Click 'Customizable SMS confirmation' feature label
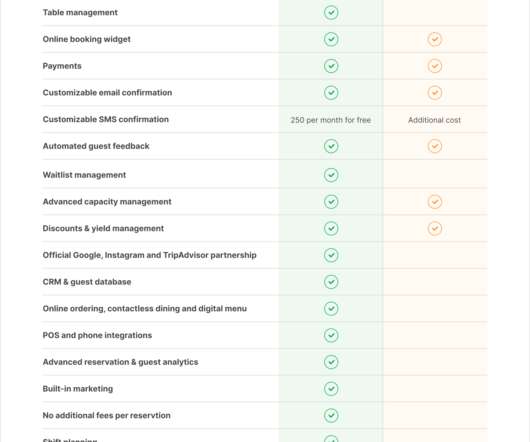The width and height of the screenshot is (530, 442). pos(105,119)
